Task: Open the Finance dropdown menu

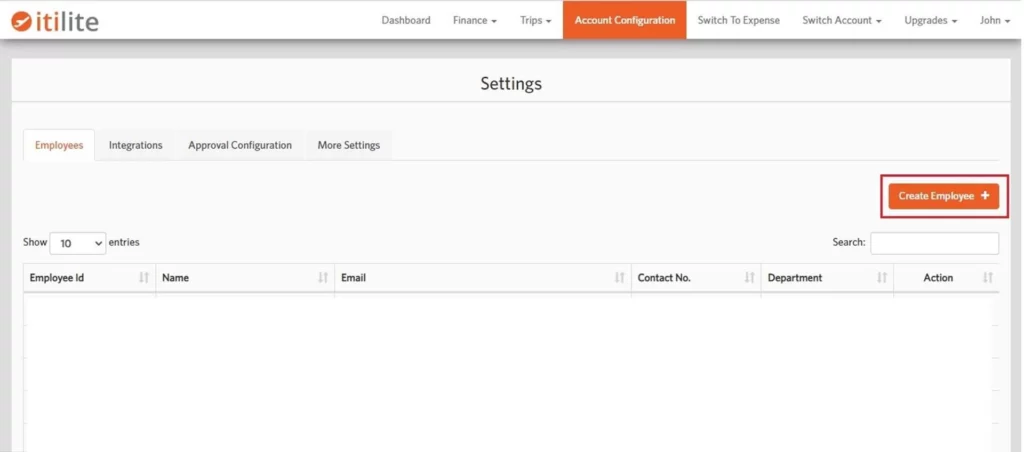Action: 474,20
